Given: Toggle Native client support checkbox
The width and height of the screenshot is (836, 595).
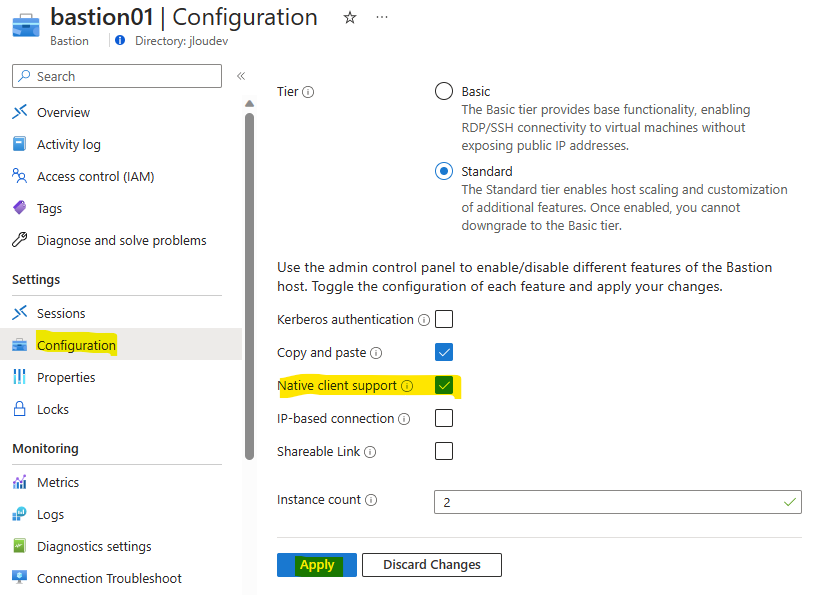Looking at the screenshot, I should point(444,385).
